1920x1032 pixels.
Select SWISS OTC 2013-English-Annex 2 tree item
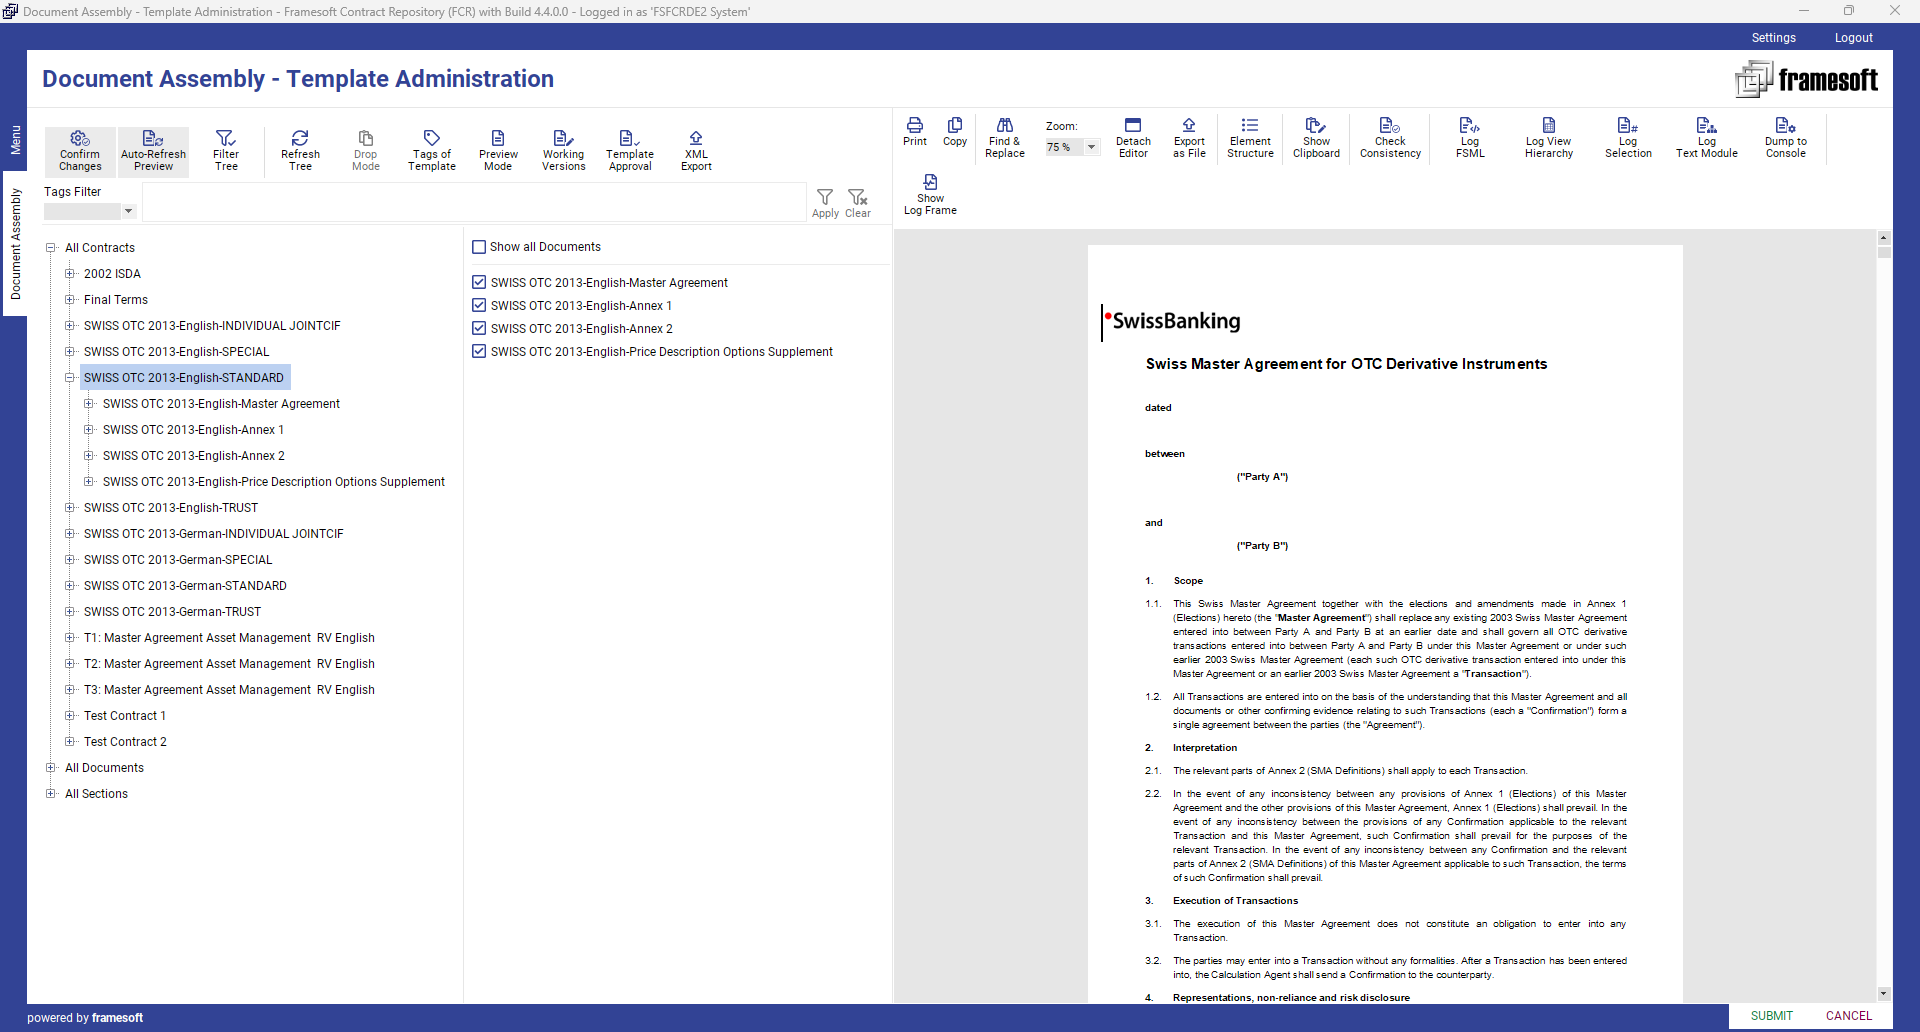tap(194, 456)
